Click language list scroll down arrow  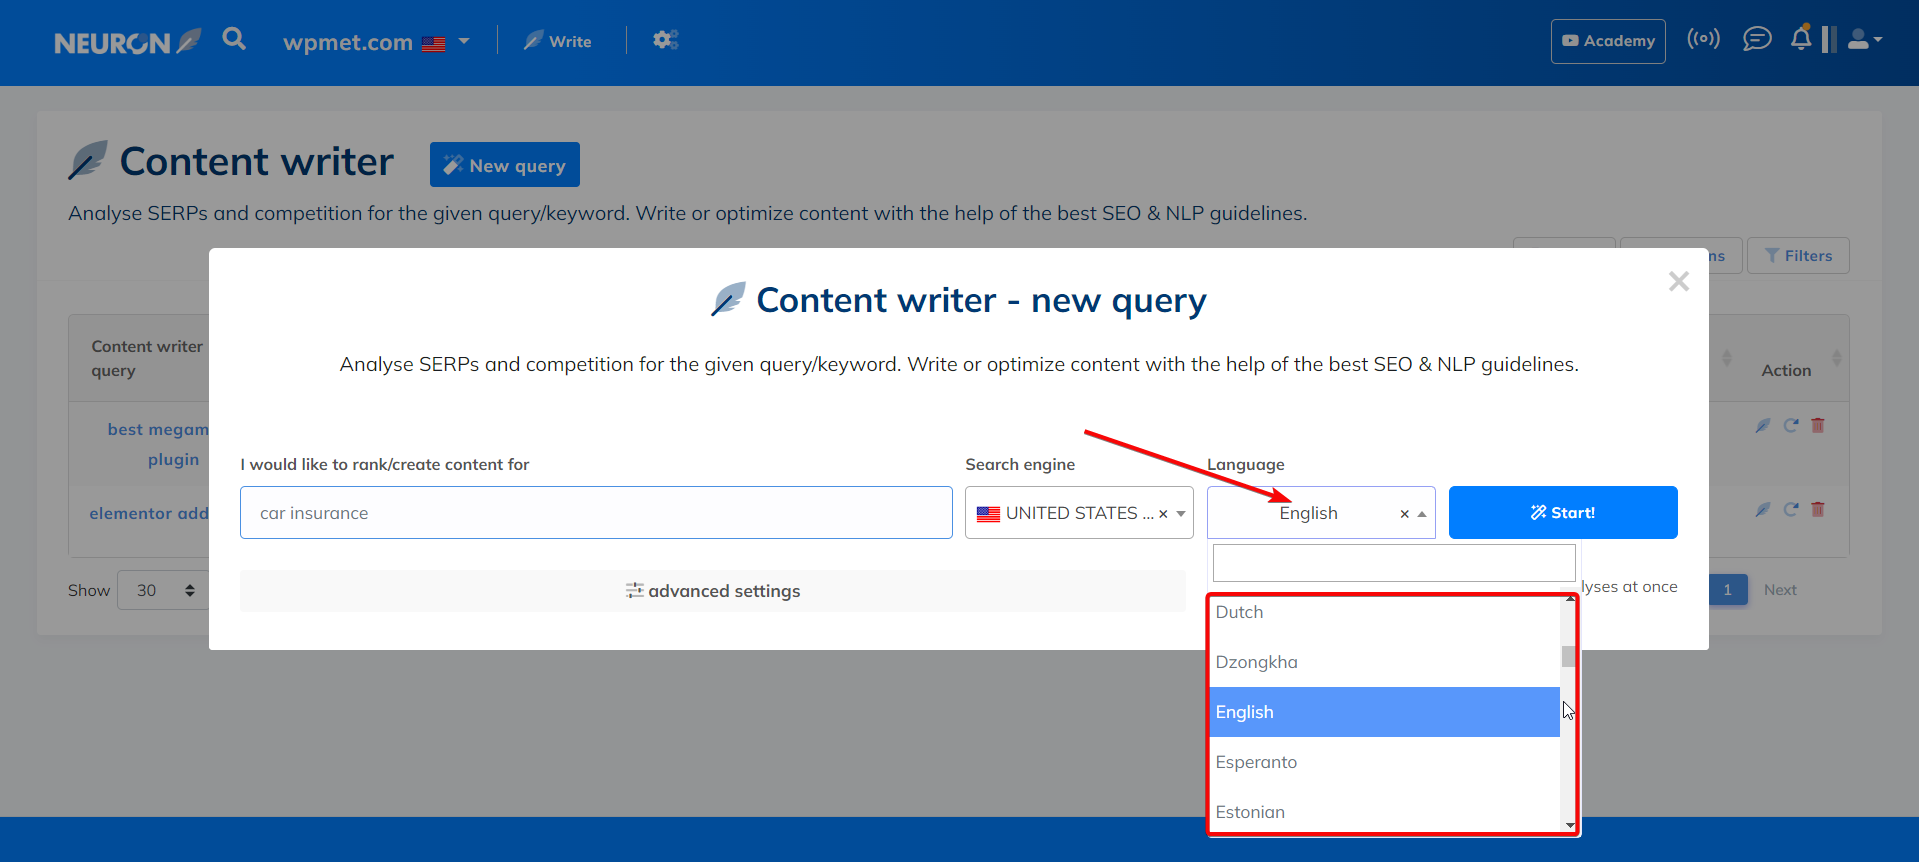(x=1570, y=825)
